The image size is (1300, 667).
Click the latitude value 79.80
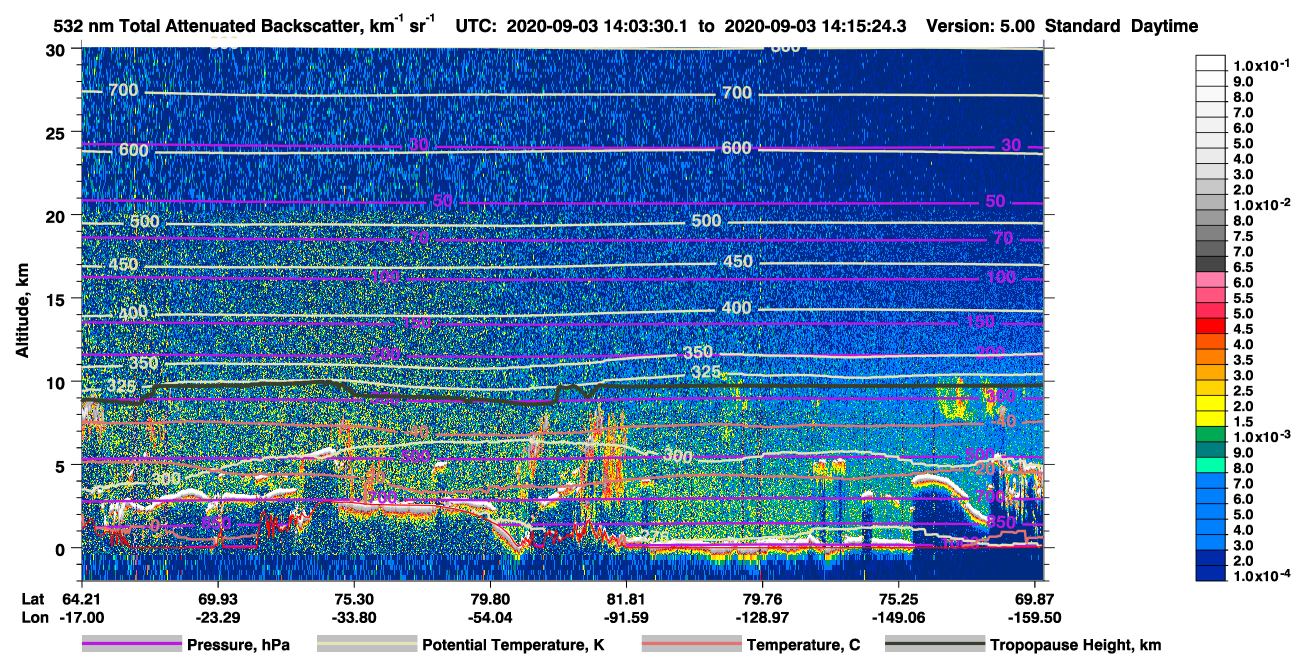point(489,598)
